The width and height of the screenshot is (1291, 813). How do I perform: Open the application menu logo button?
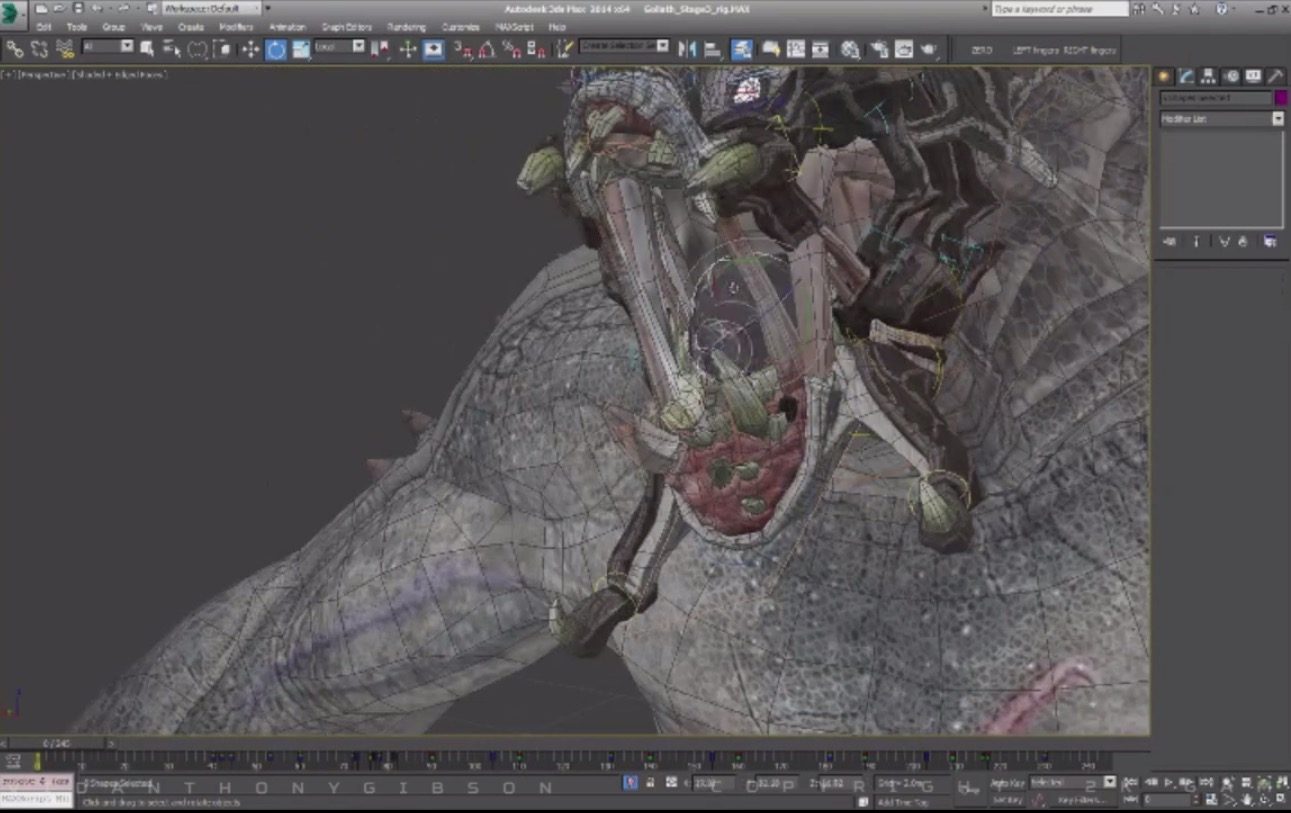[x=13, y=14]
